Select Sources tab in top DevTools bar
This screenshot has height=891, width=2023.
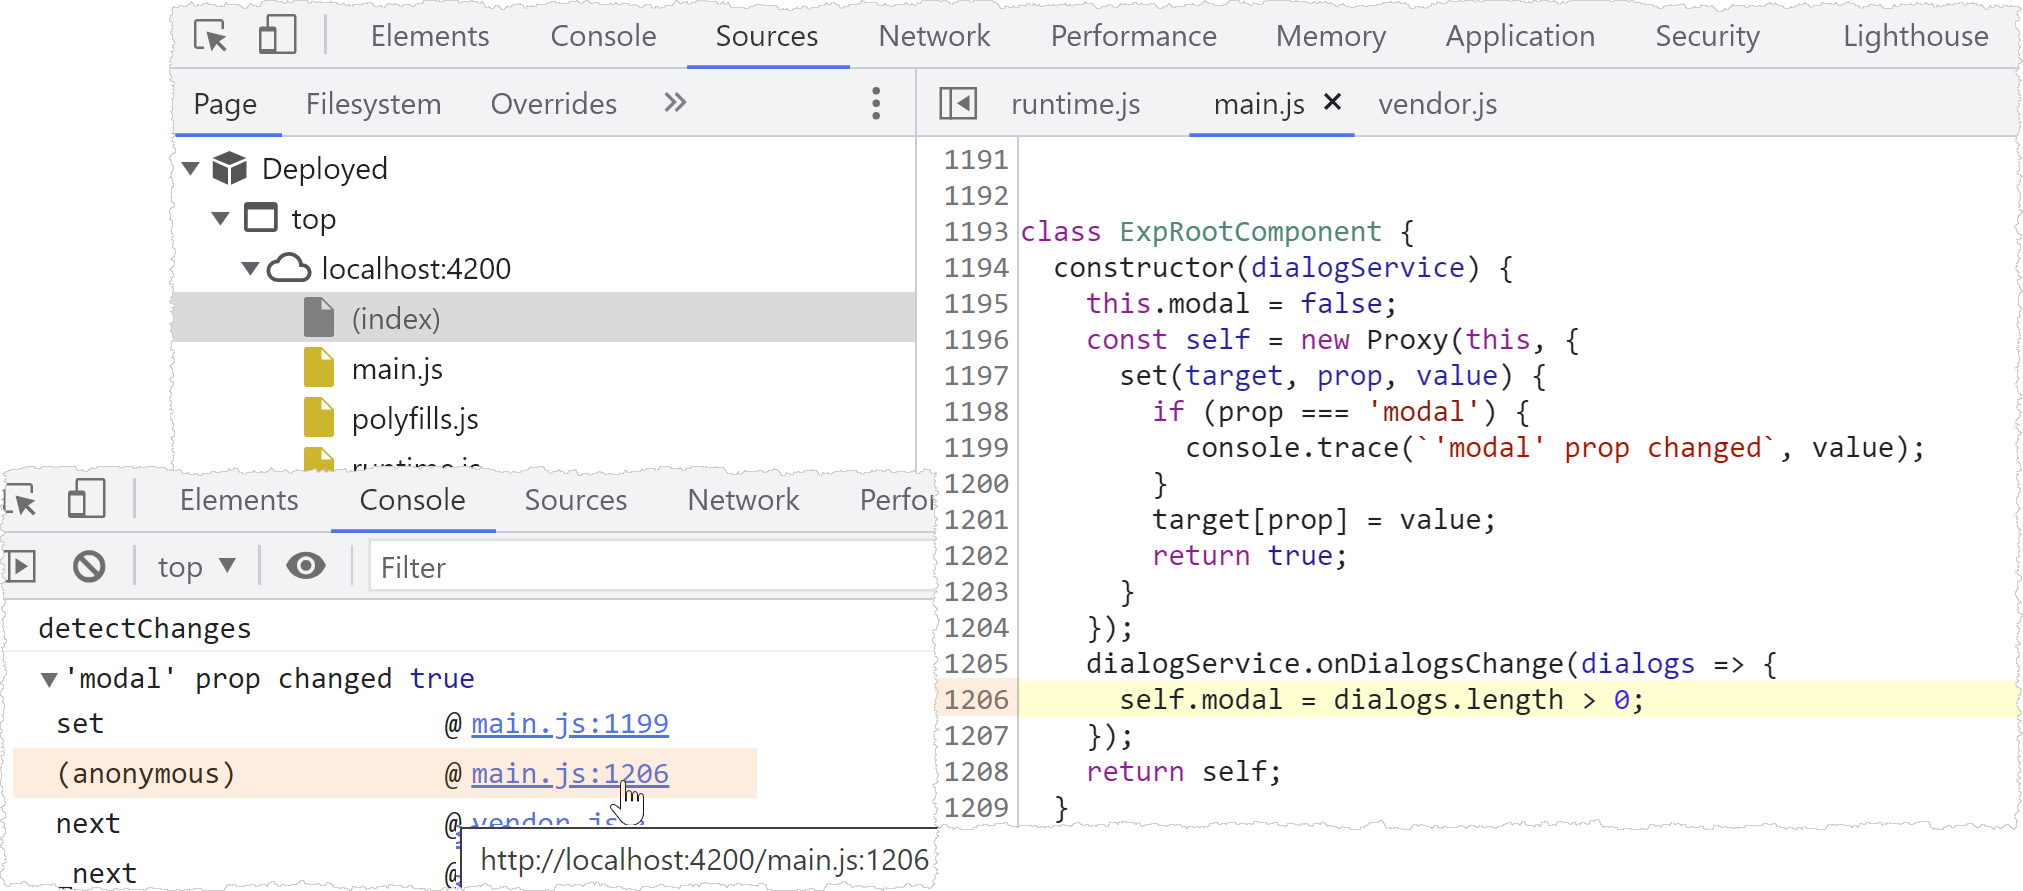767,36
